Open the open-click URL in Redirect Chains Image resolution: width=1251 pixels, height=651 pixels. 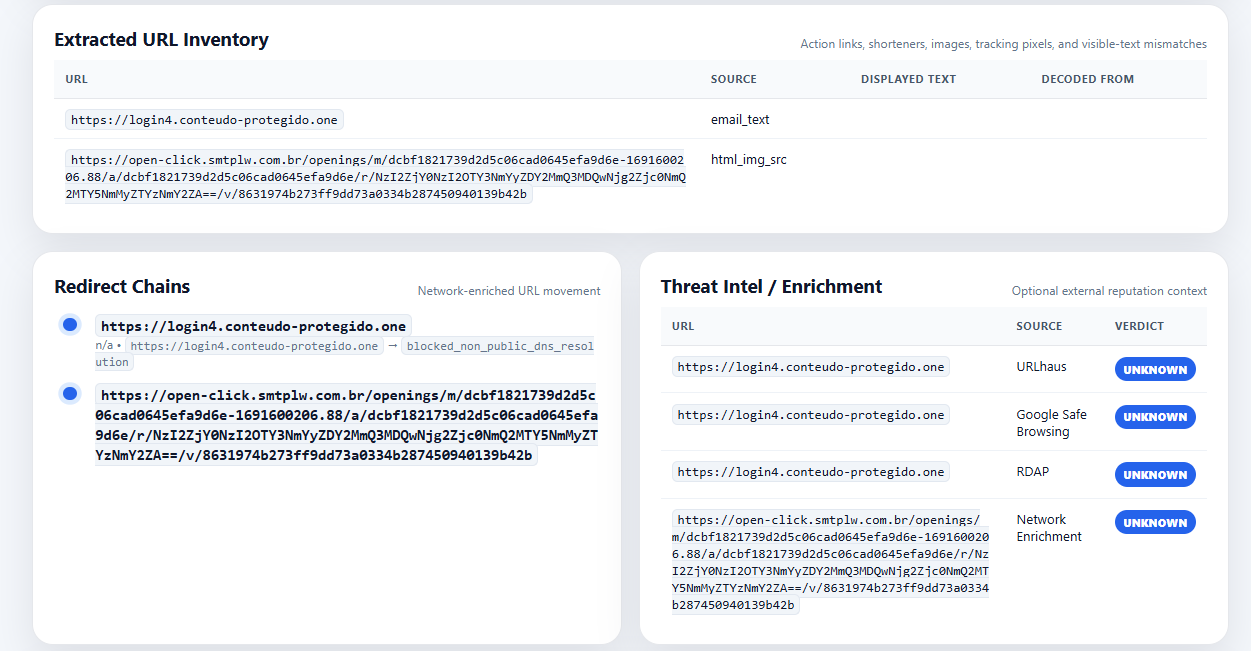coord(346,425)
